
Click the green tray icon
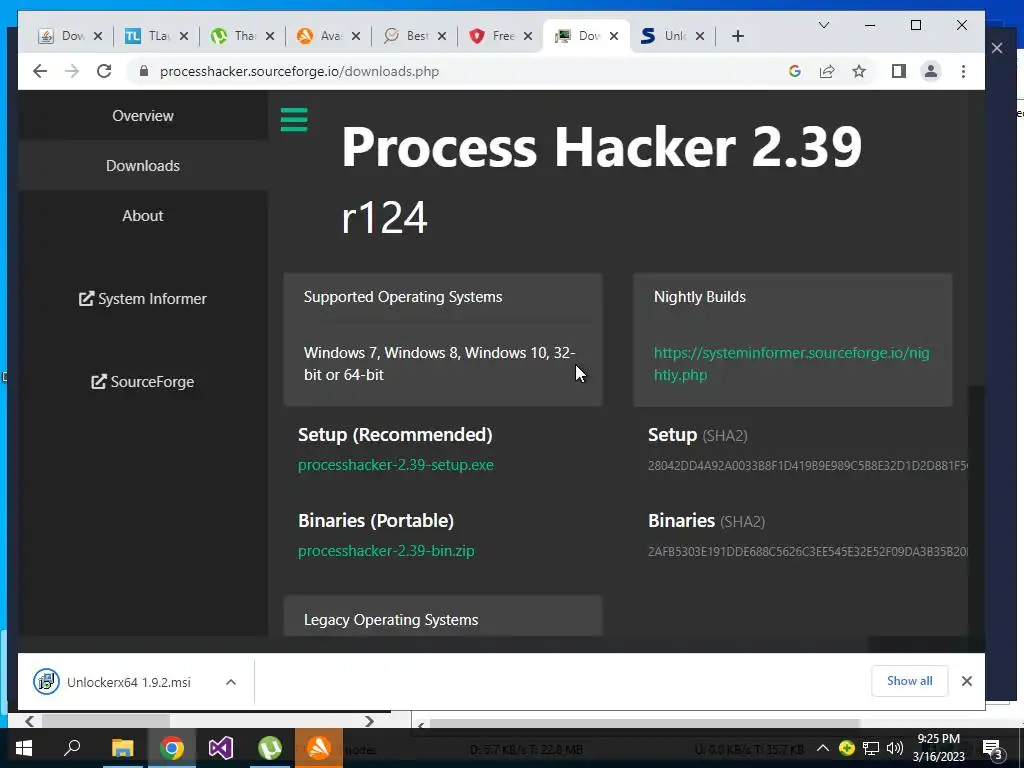click(847, 748)
